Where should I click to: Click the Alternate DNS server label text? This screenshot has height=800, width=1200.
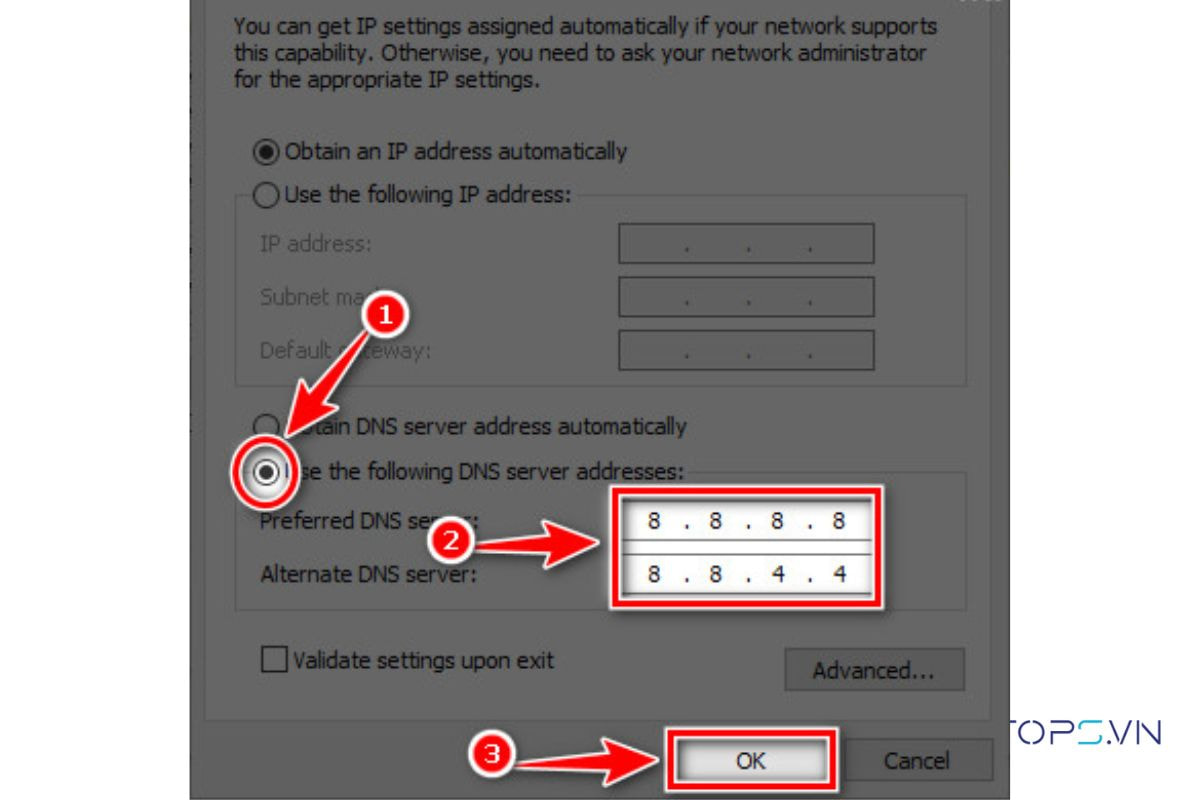point(368,575)
